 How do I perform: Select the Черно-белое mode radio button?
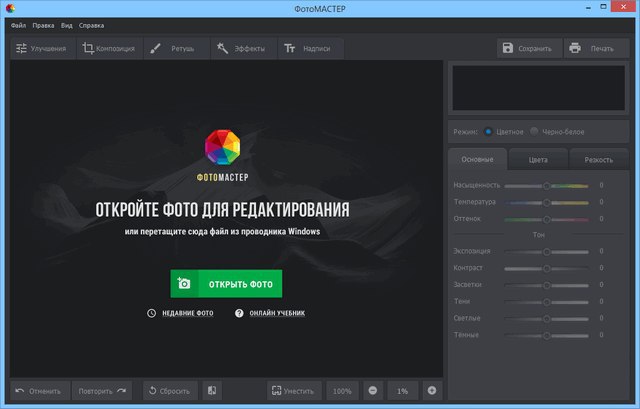coord(534,131)
